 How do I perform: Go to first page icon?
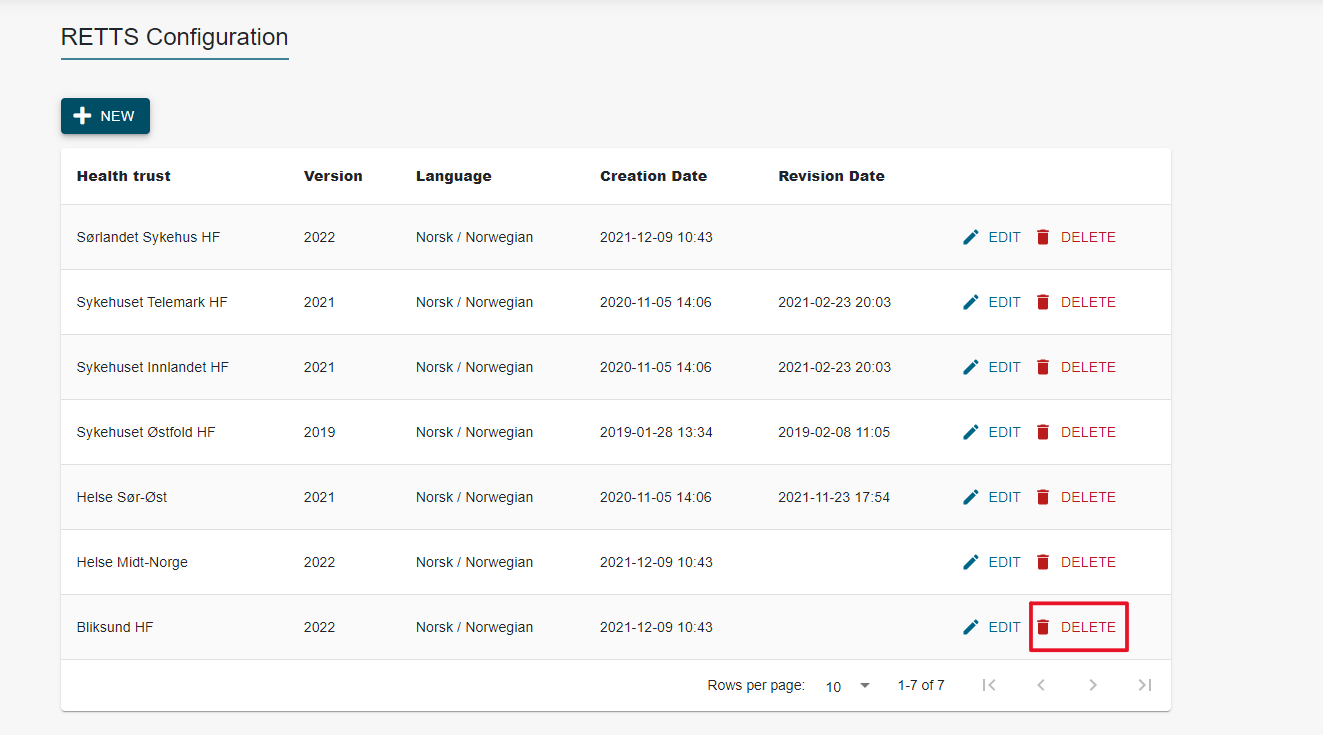pyautogui.click(x=989, y=685)
